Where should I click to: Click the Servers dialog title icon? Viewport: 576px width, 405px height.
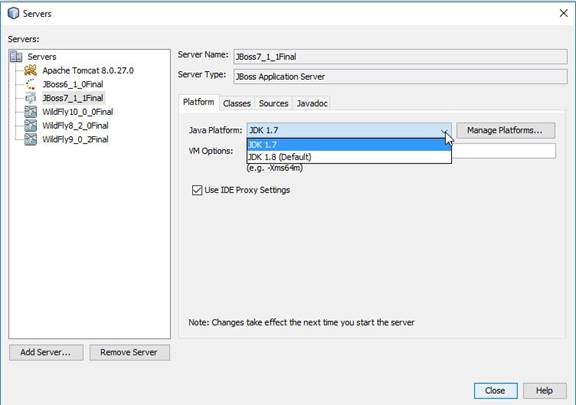pos(13,13)
